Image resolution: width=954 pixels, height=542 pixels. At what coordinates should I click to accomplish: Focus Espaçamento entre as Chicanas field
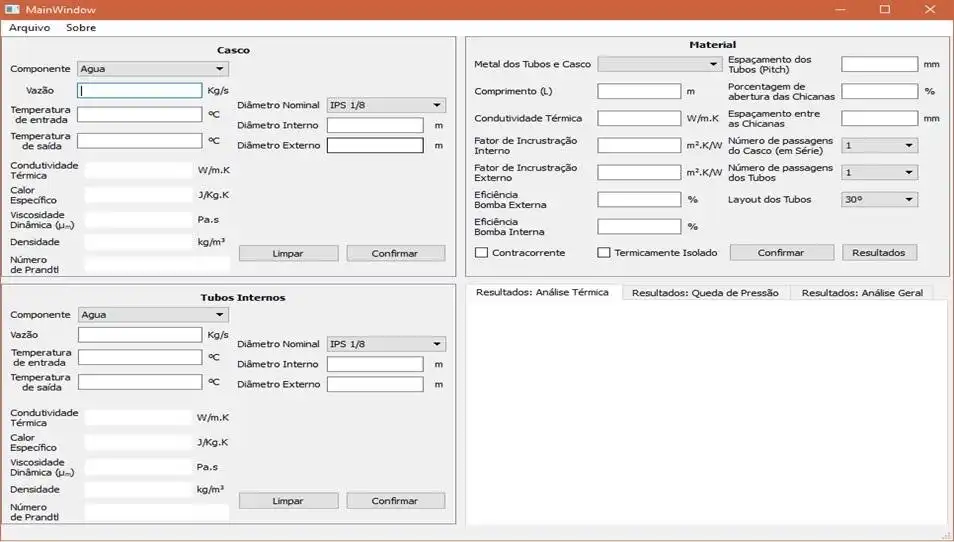[879, 118]
